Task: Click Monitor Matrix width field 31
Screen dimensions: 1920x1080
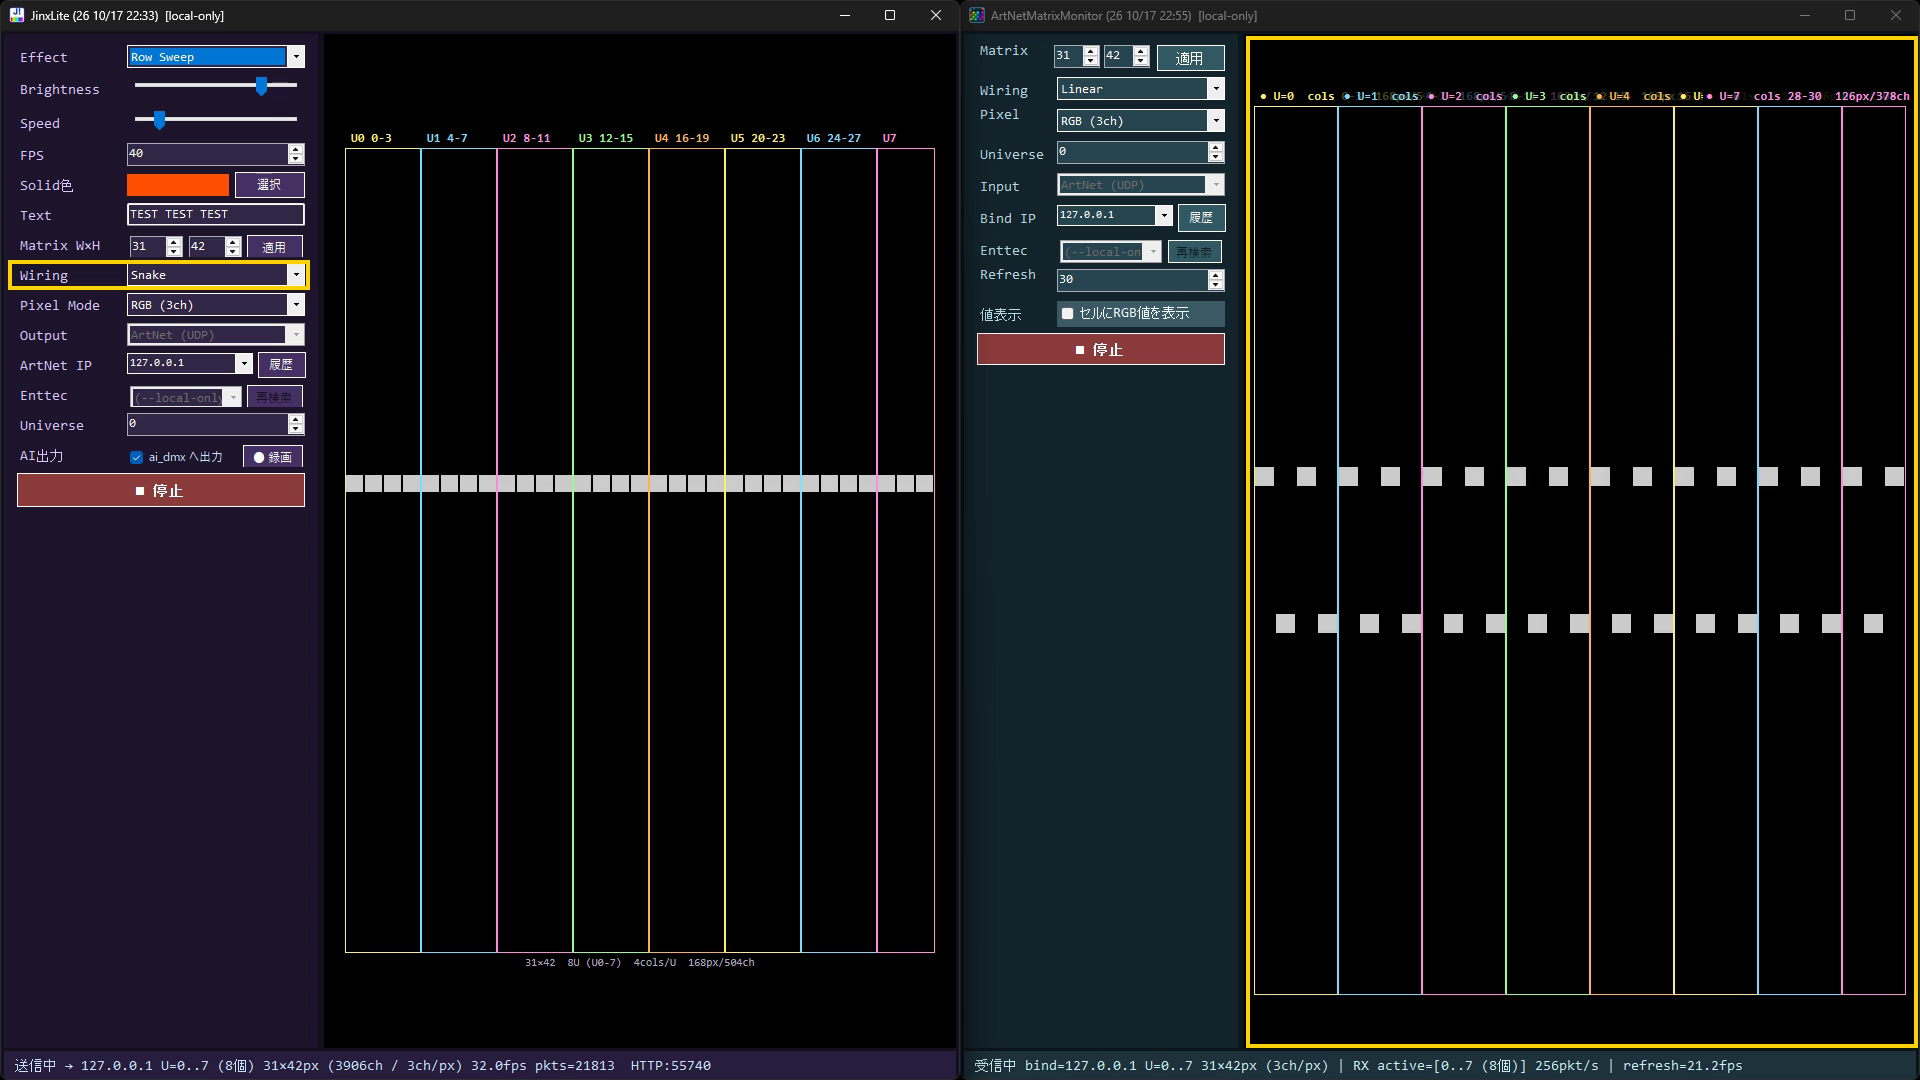Action: [1068, 56]
